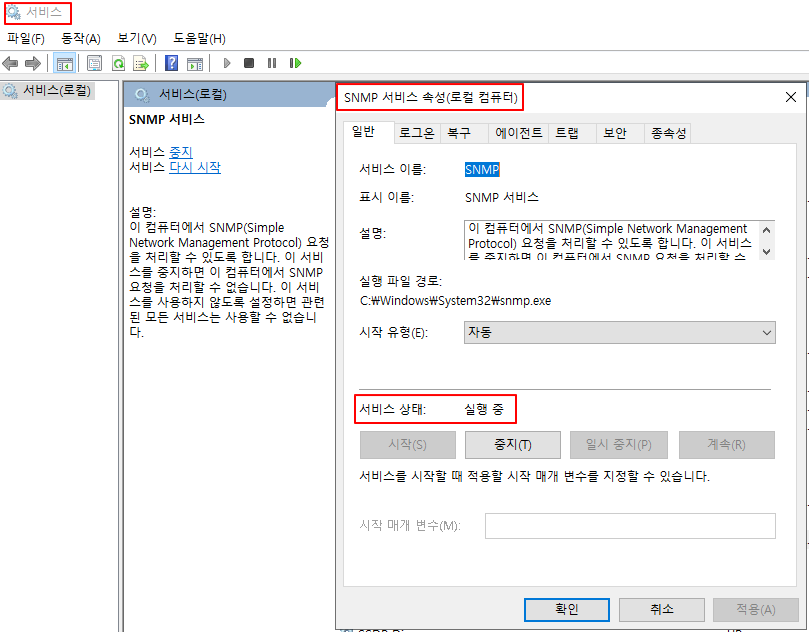
Task: Switch to the 종속성 tab
Action: point(668,133)
